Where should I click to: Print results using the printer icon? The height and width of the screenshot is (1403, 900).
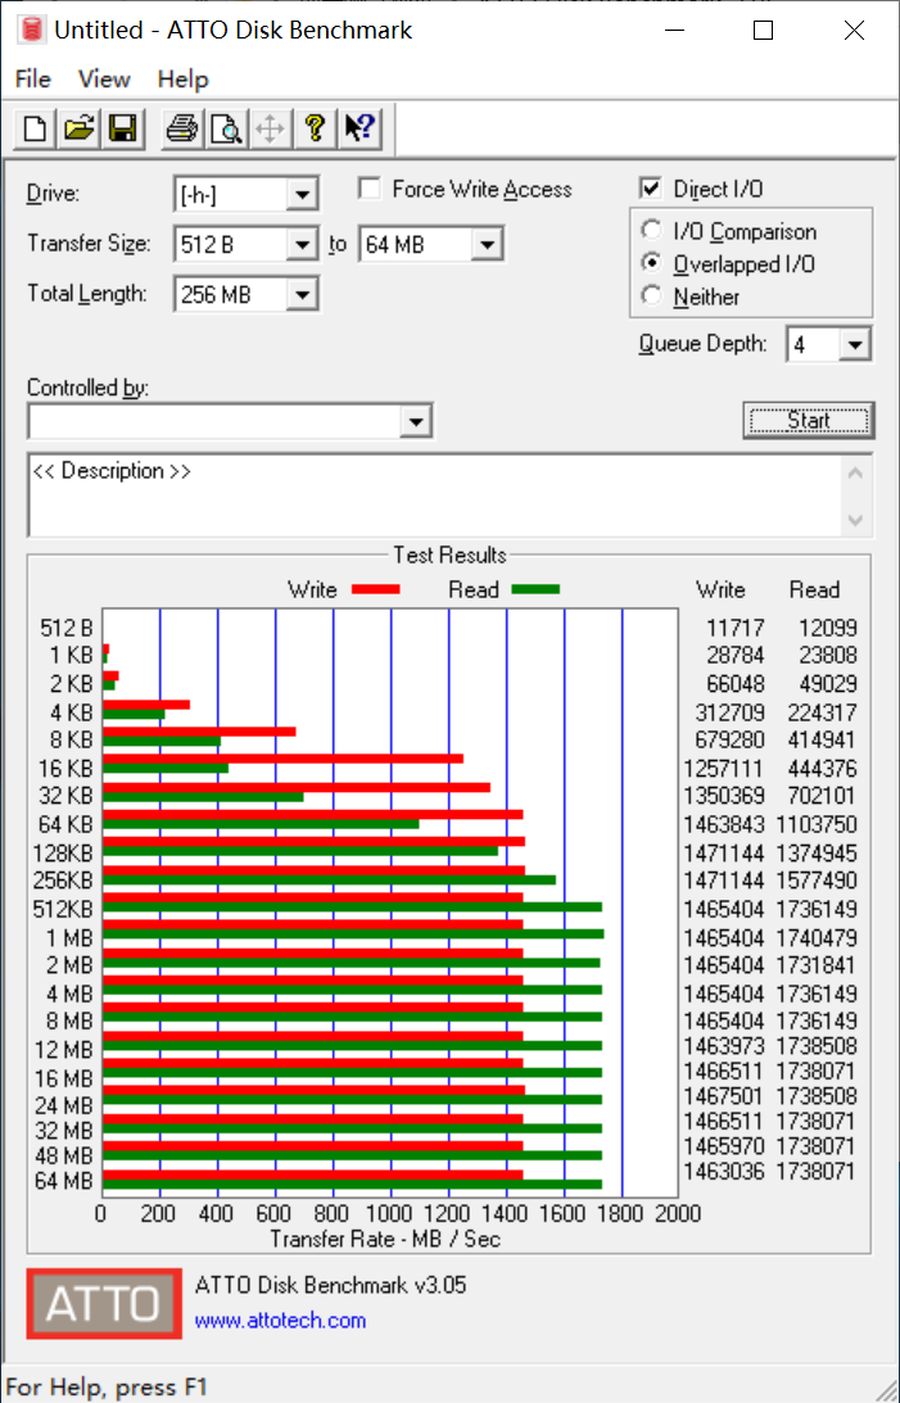[182, 129]
